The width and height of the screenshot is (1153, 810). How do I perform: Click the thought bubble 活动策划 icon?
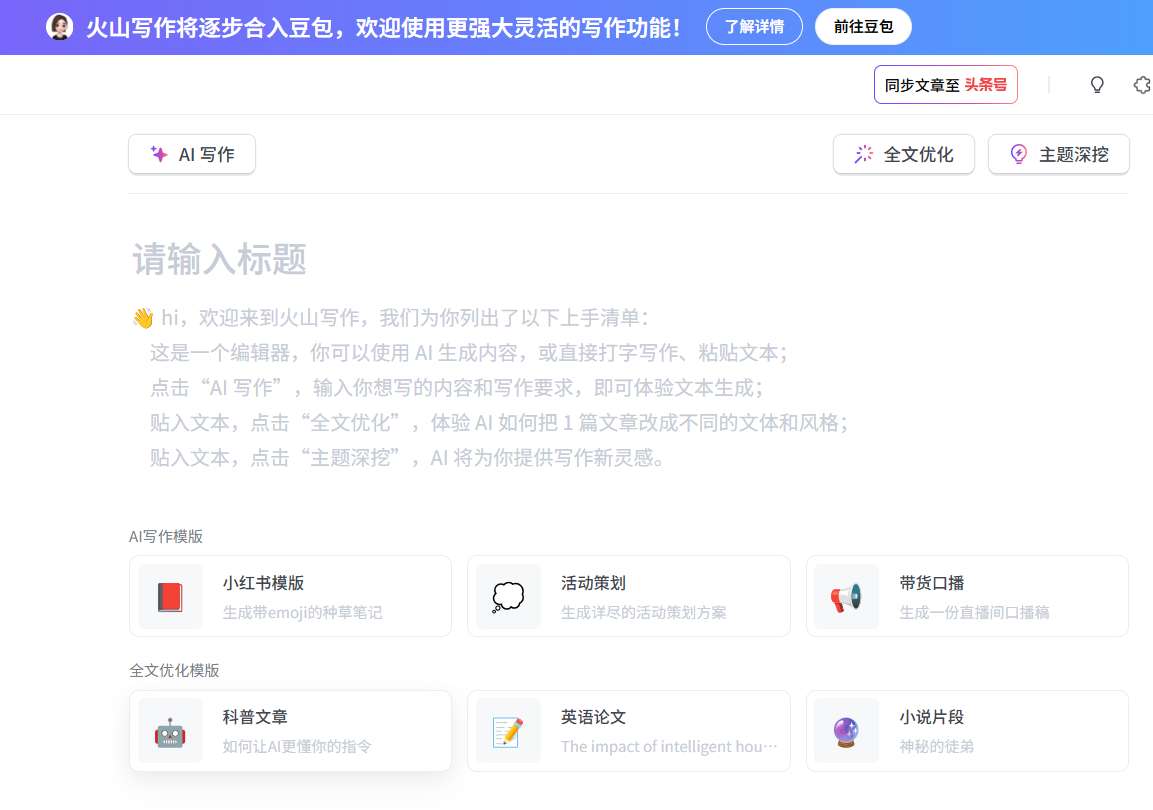pyautogui.click(x=508, y=597)
